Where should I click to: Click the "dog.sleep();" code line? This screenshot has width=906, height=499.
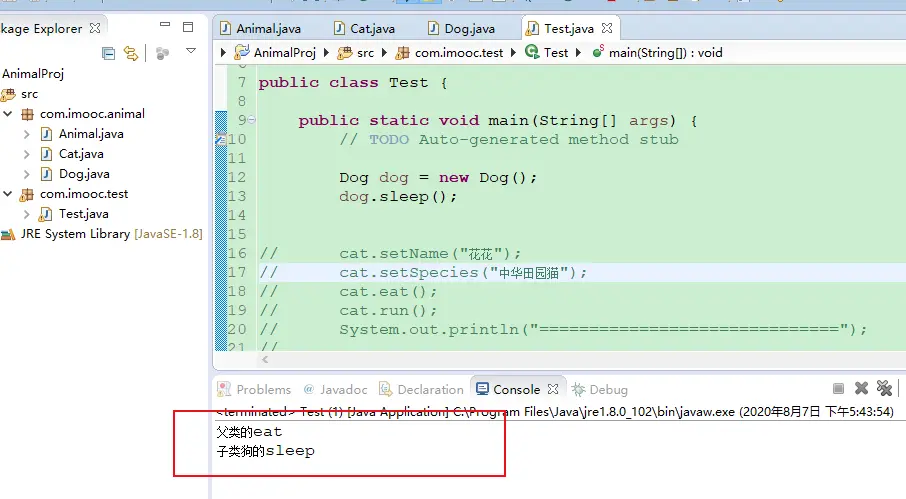398,196
